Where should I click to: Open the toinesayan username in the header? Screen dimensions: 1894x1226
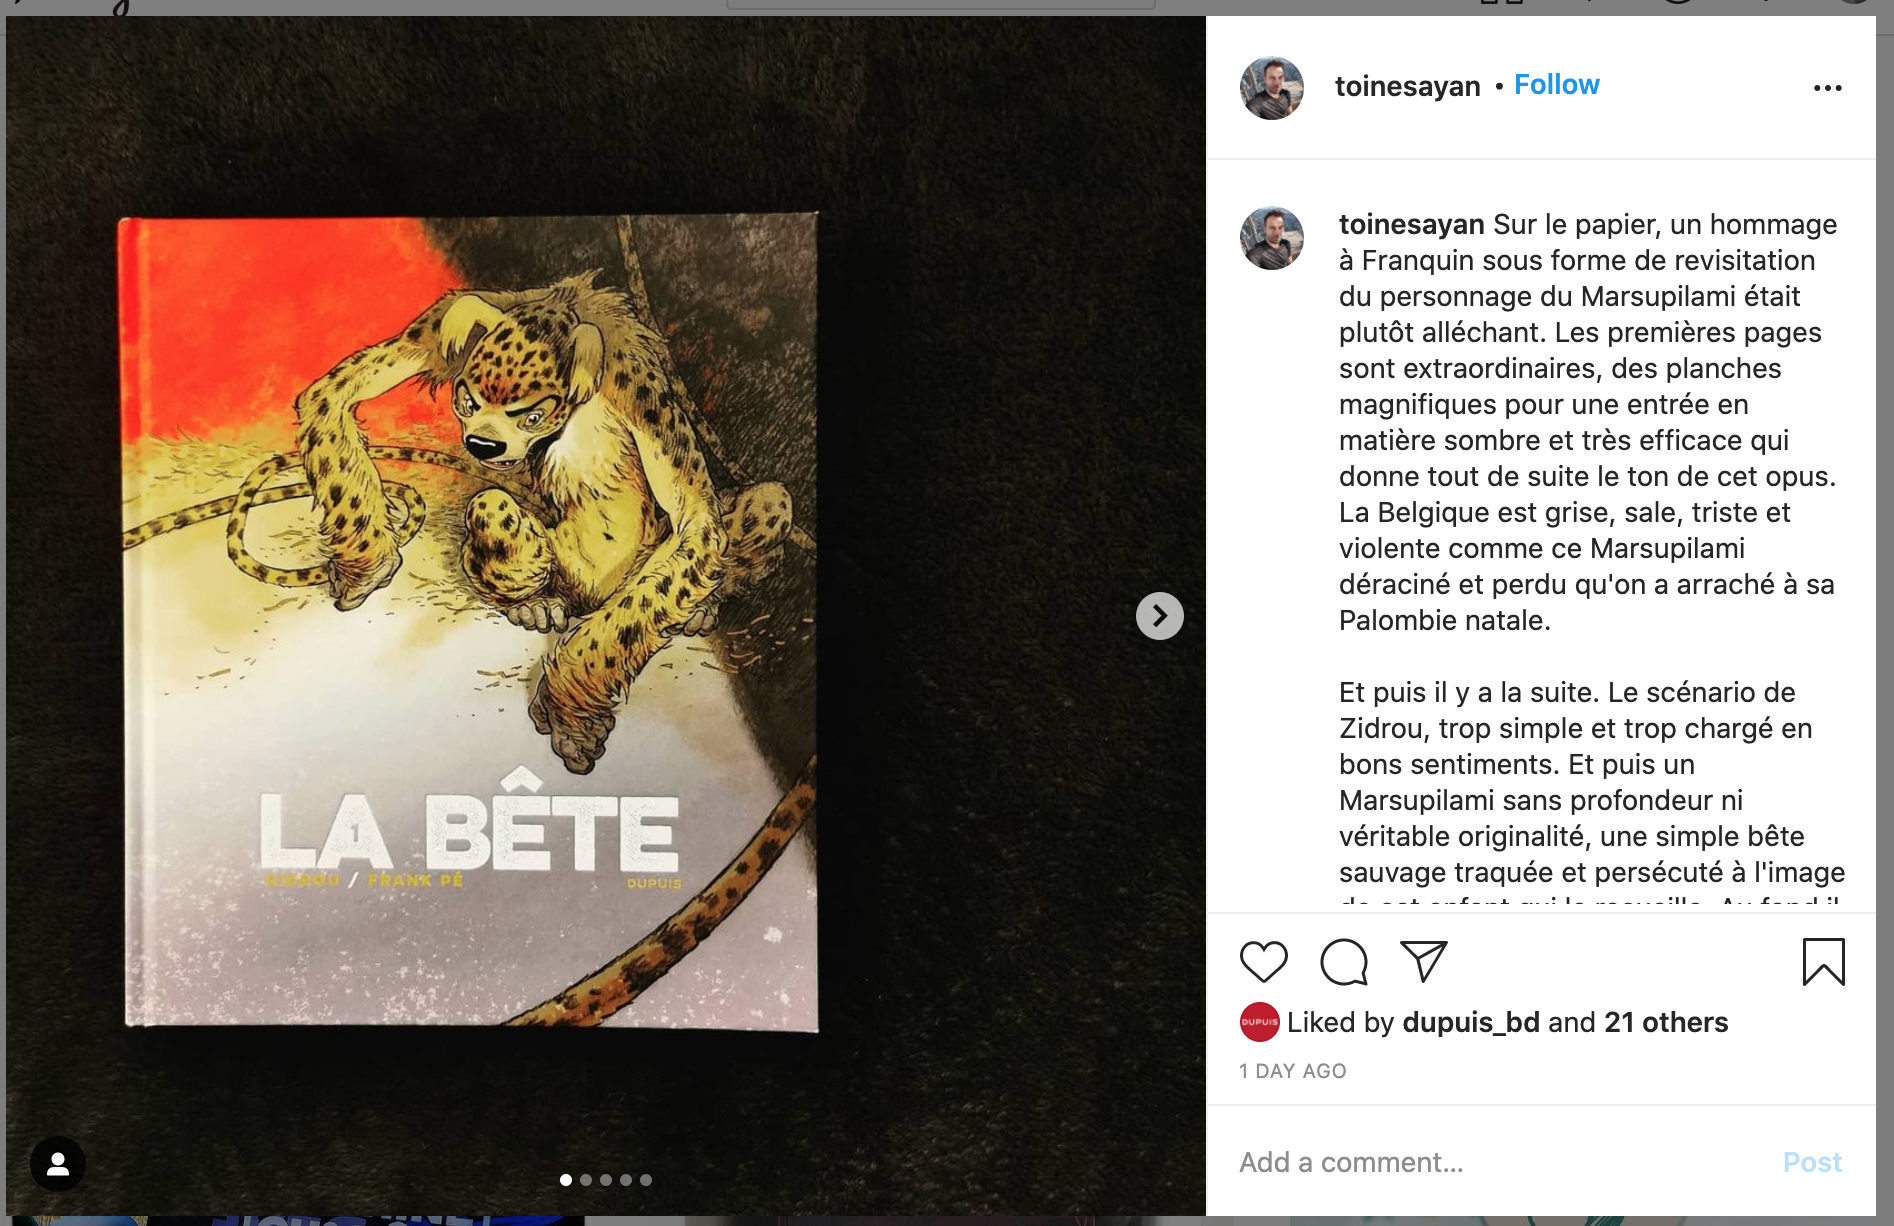1407,87
